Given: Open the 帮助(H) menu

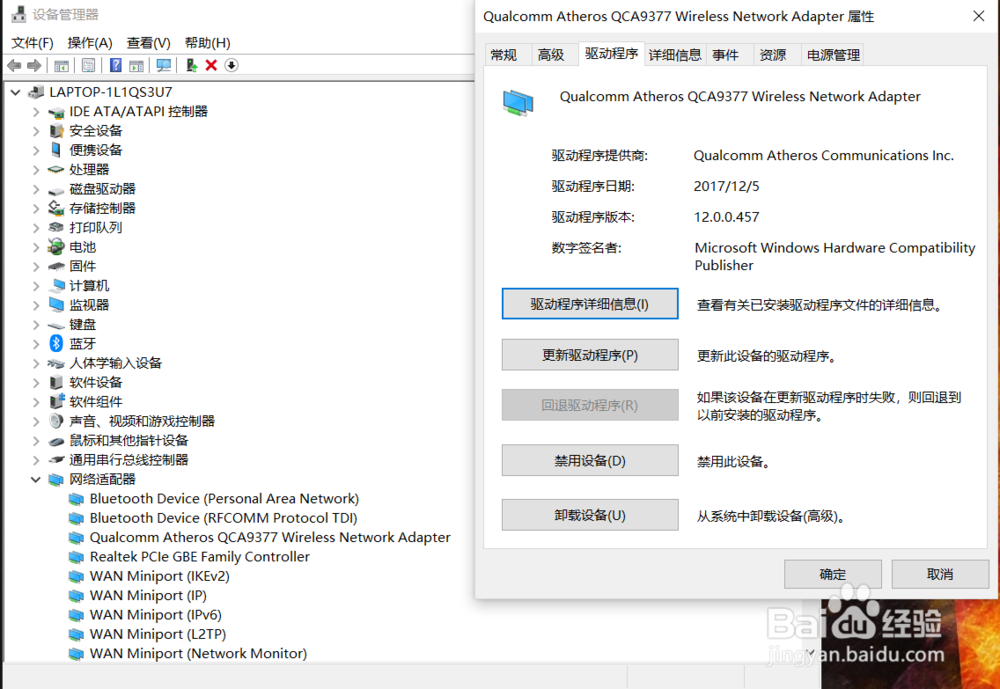Looking at the screenshot, I should pos(207,43).
